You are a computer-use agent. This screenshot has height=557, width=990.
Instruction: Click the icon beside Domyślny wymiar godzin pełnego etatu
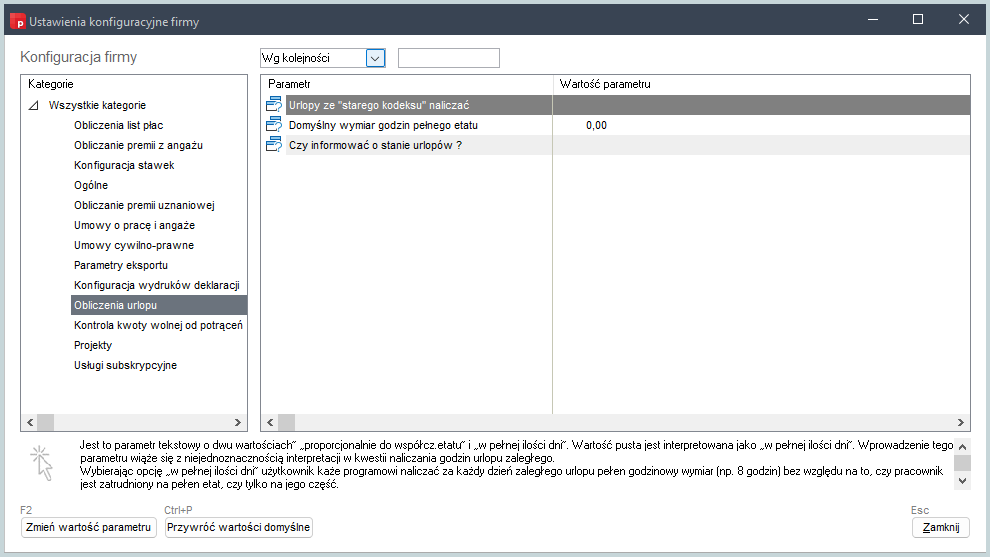[x=274, y=125]
